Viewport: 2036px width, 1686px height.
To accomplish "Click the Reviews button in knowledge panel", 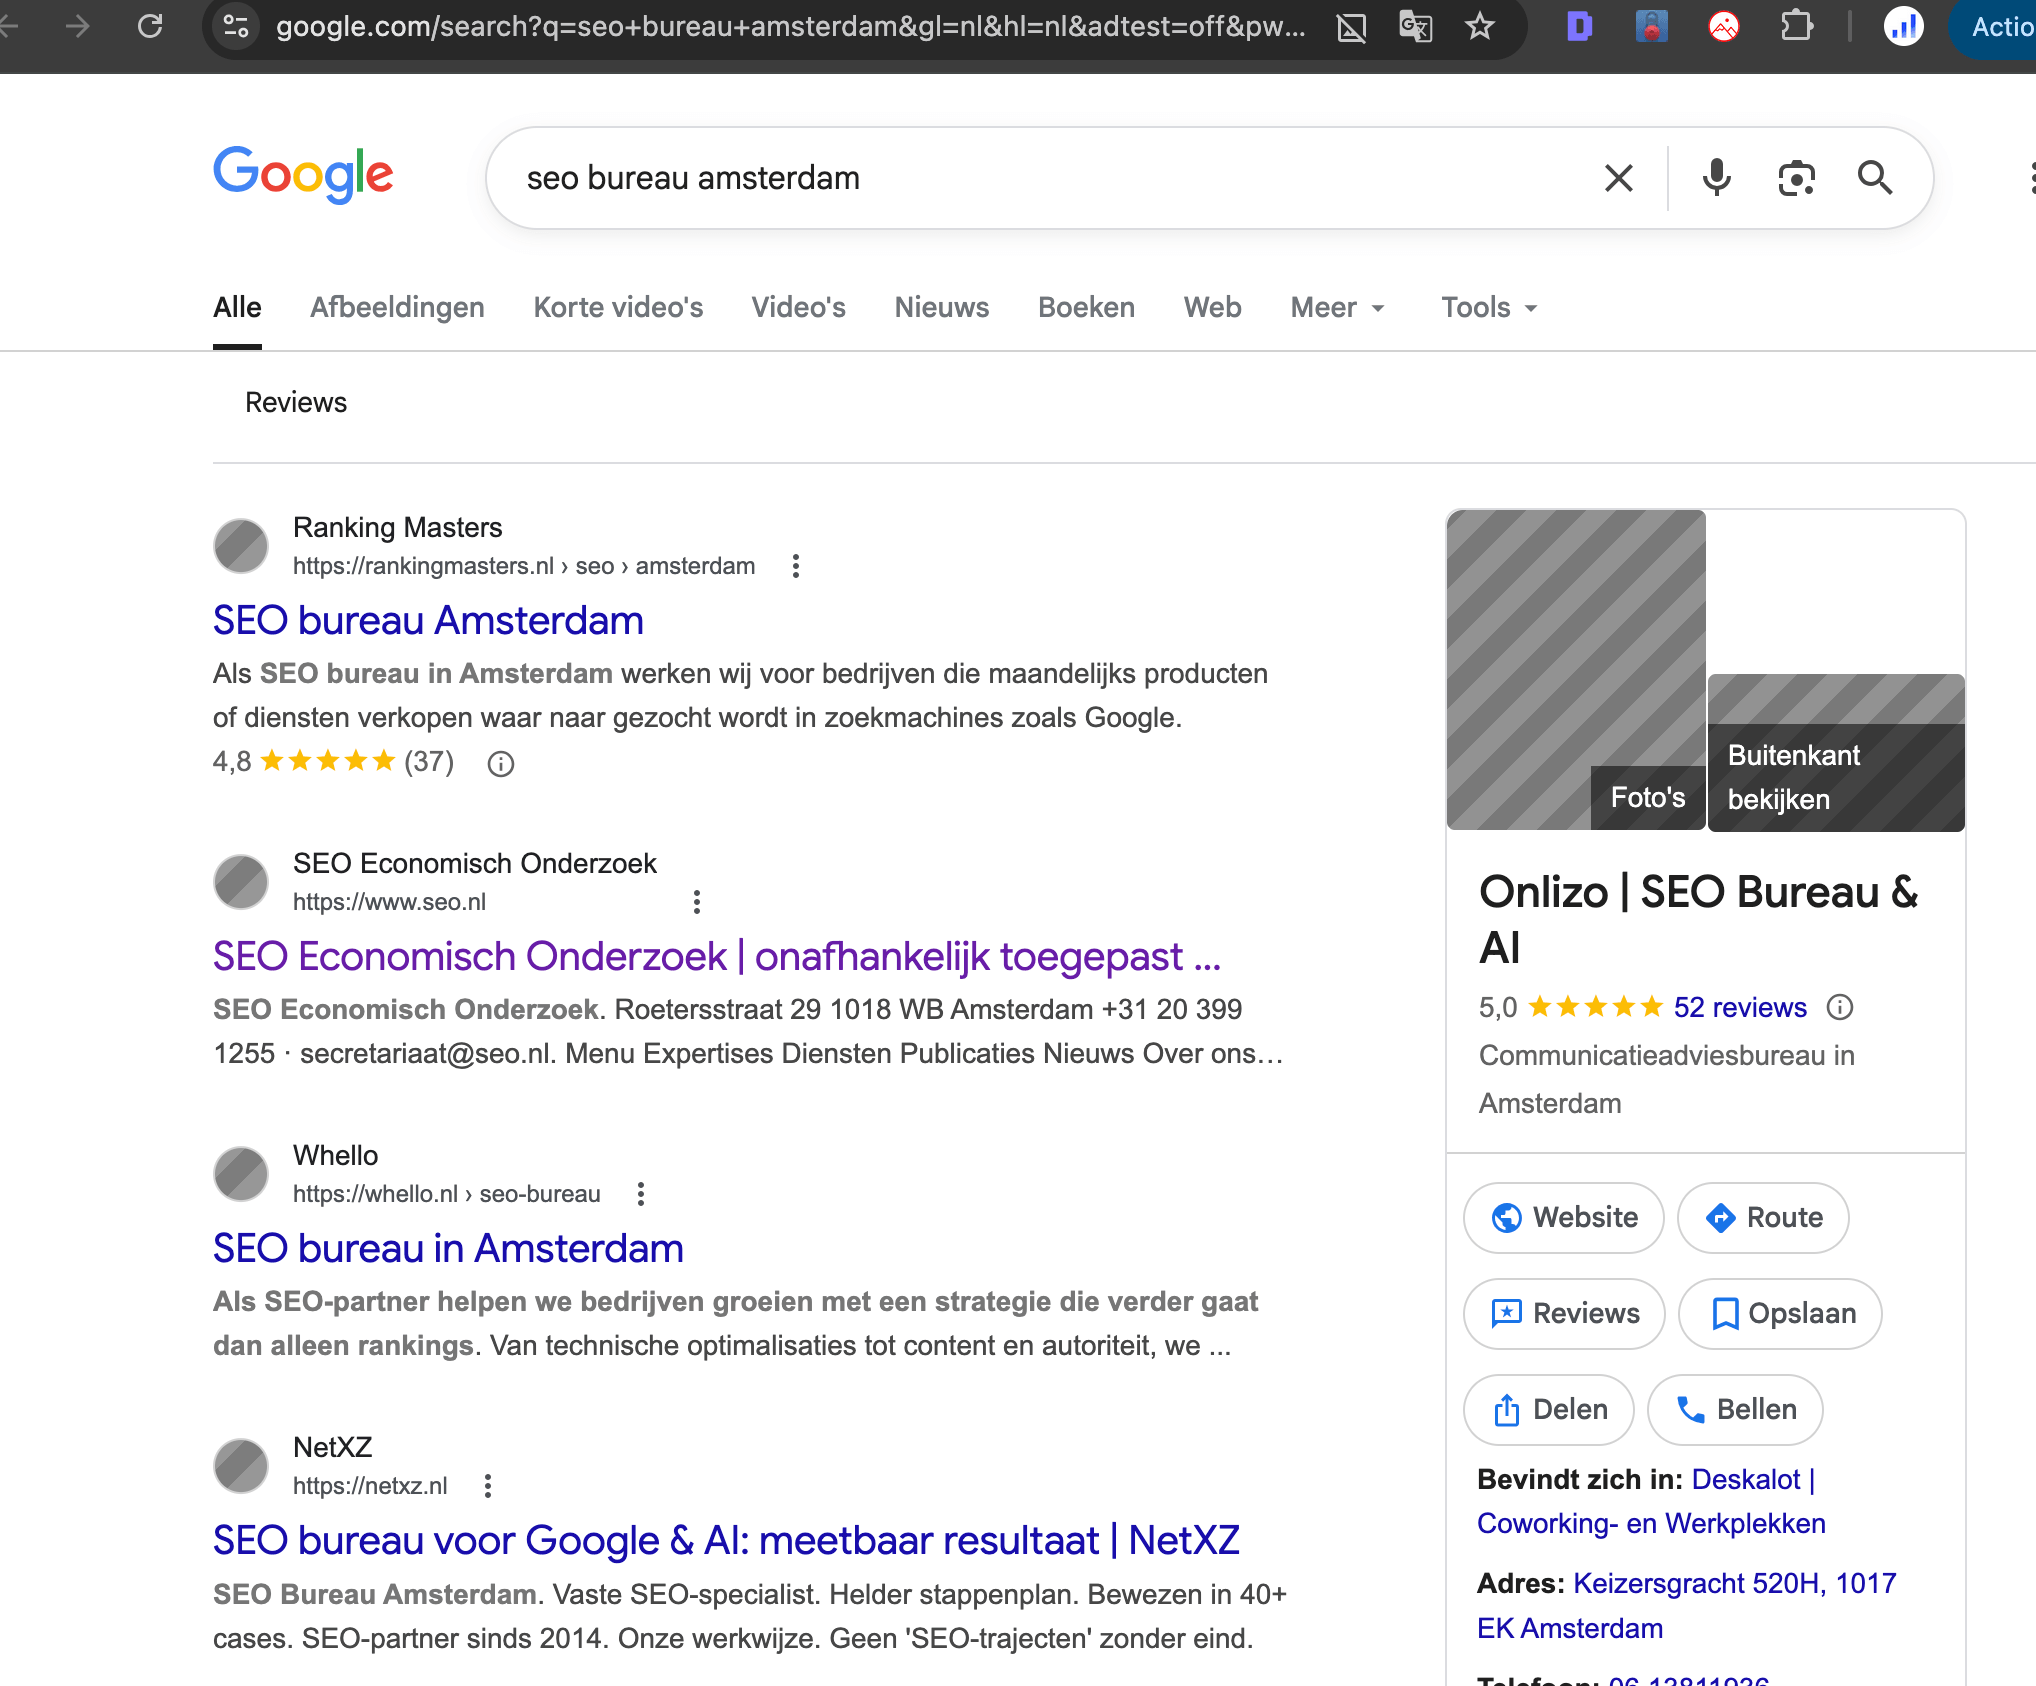I will (x=1564, y=1314).
